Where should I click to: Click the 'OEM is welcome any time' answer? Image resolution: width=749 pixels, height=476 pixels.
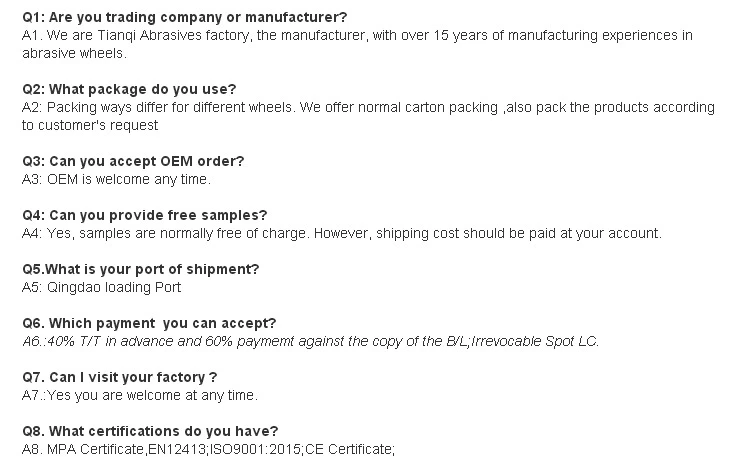click(116, 180)
